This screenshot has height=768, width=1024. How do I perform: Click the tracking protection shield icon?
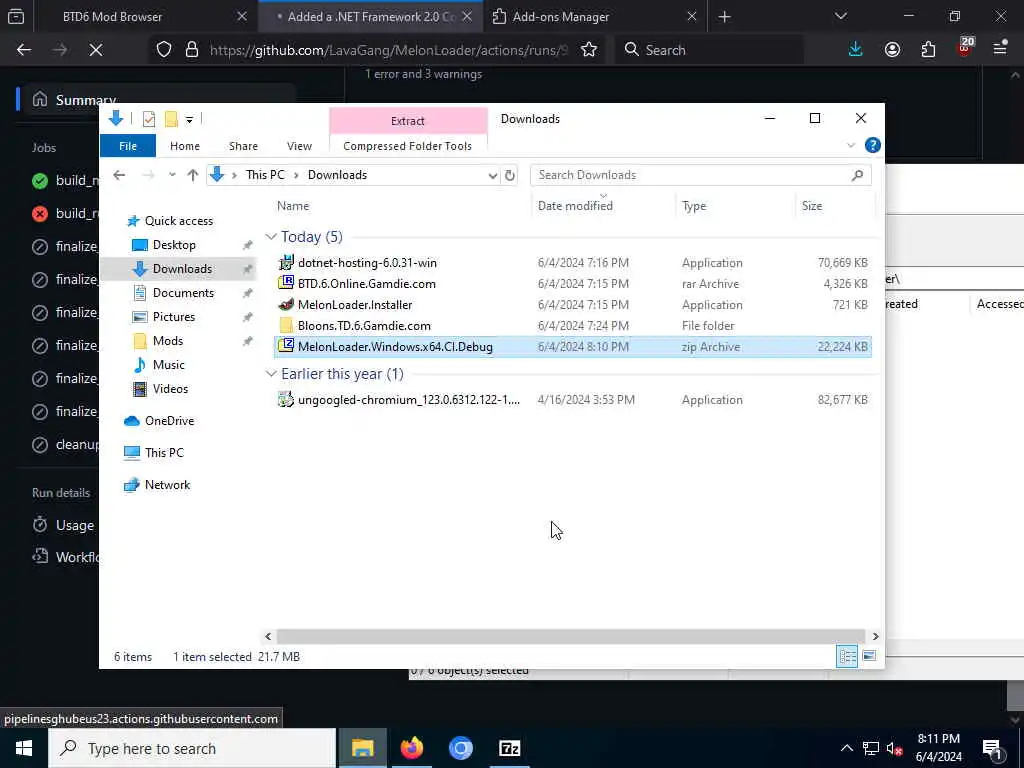(x=164, y=50)
